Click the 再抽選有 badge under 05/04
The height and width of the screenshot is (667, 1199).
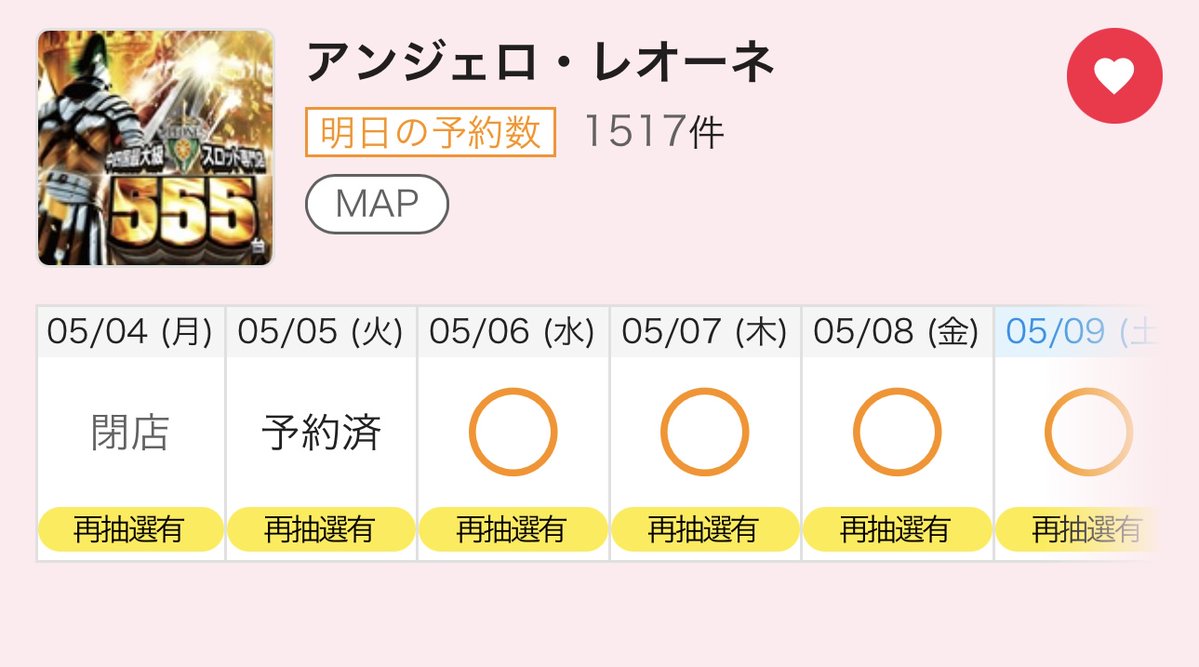(130, 529)
